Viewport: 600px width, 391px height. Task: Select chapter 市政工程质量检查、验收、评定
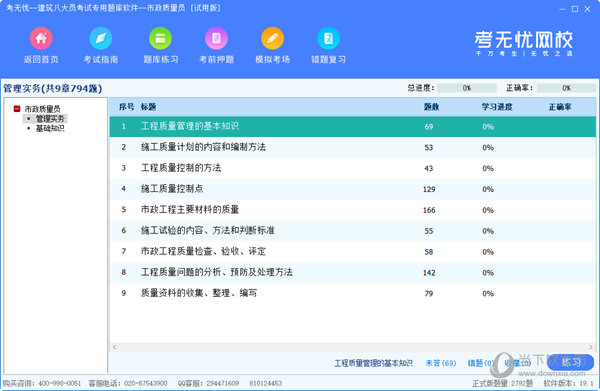tap(352, 252)
